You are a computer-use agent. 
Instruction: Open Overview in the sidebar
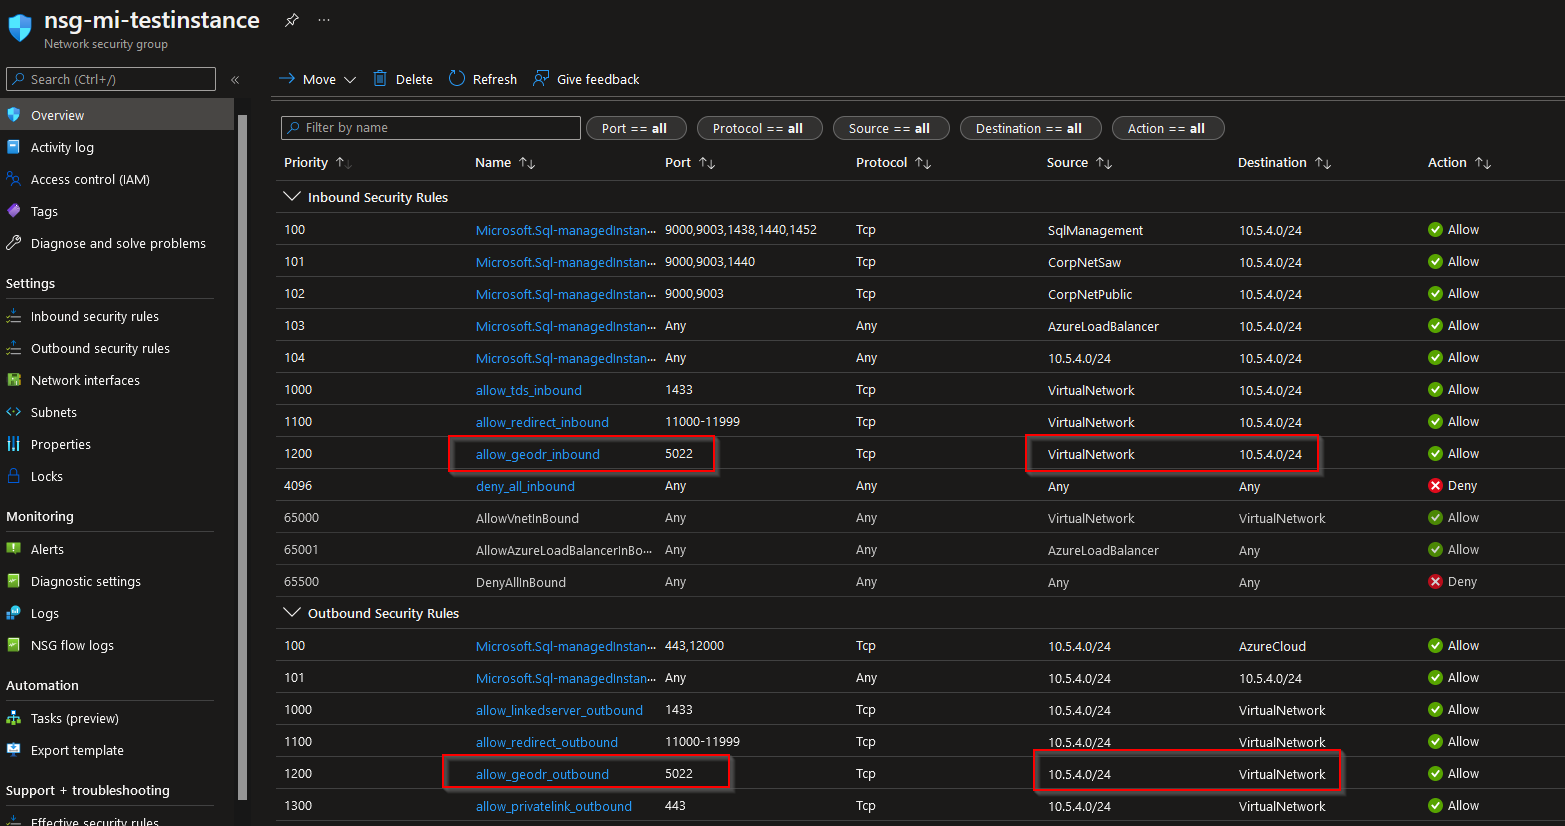point(117,115)
